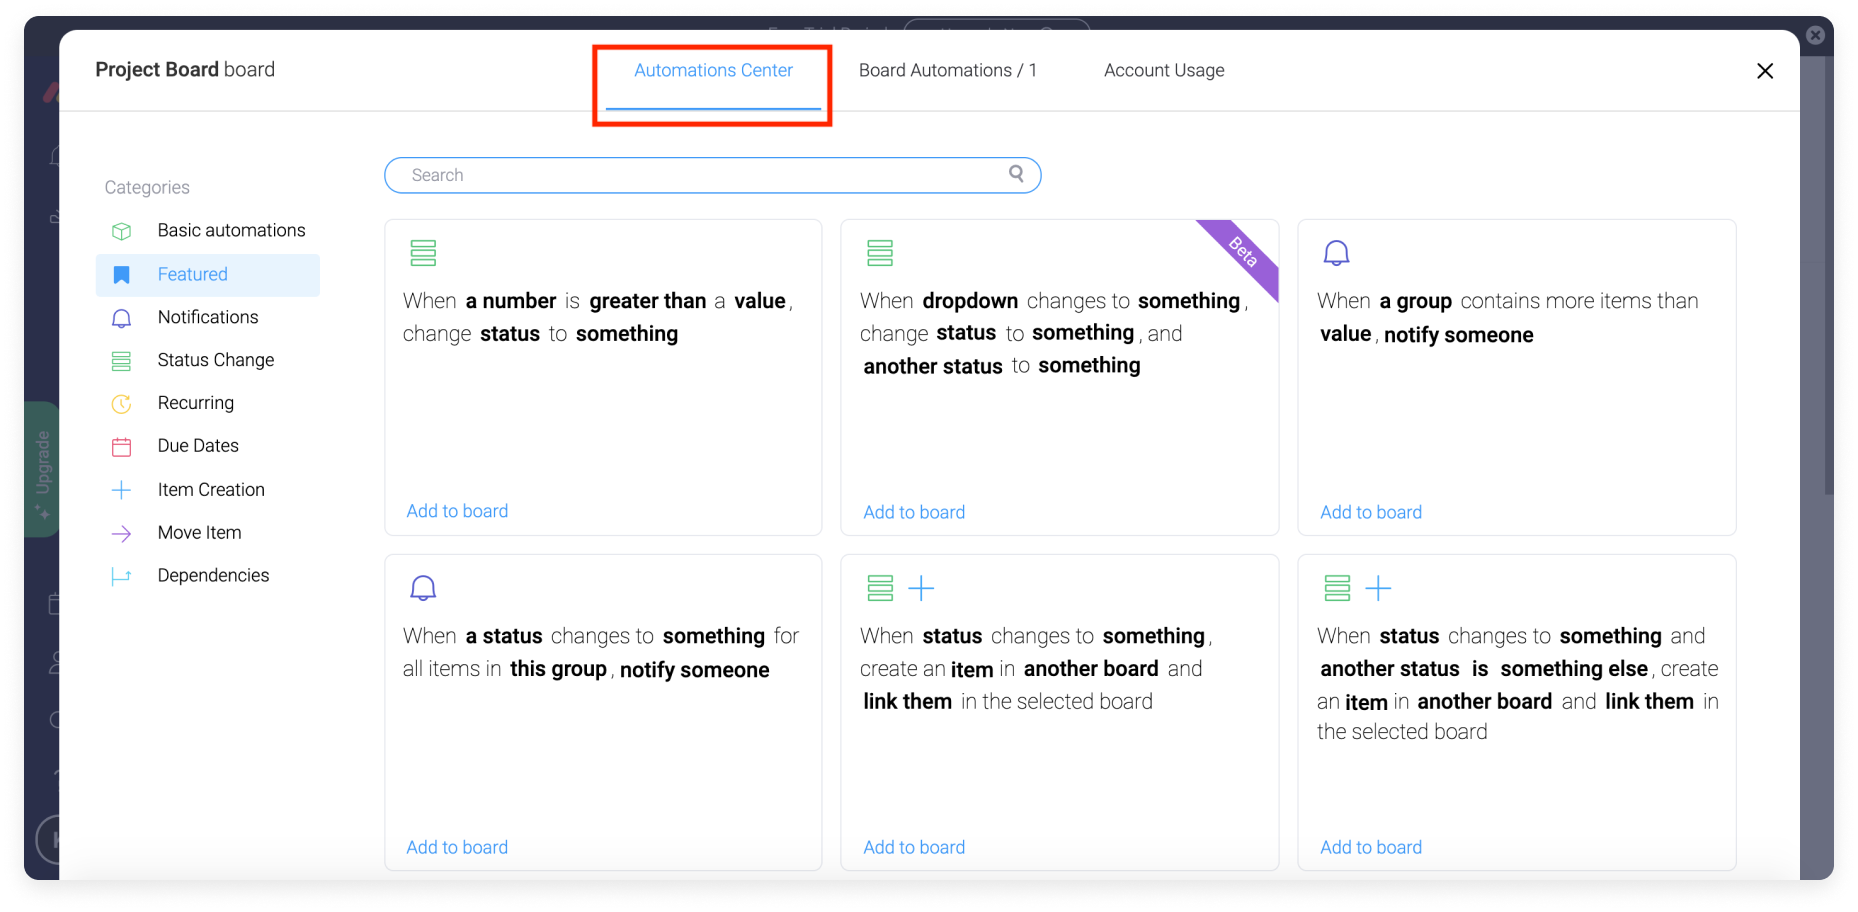Click the plus icon beside Item Creation
Image resolution: width=1858 pixels, height=912 pixels.
click(121, 490)
